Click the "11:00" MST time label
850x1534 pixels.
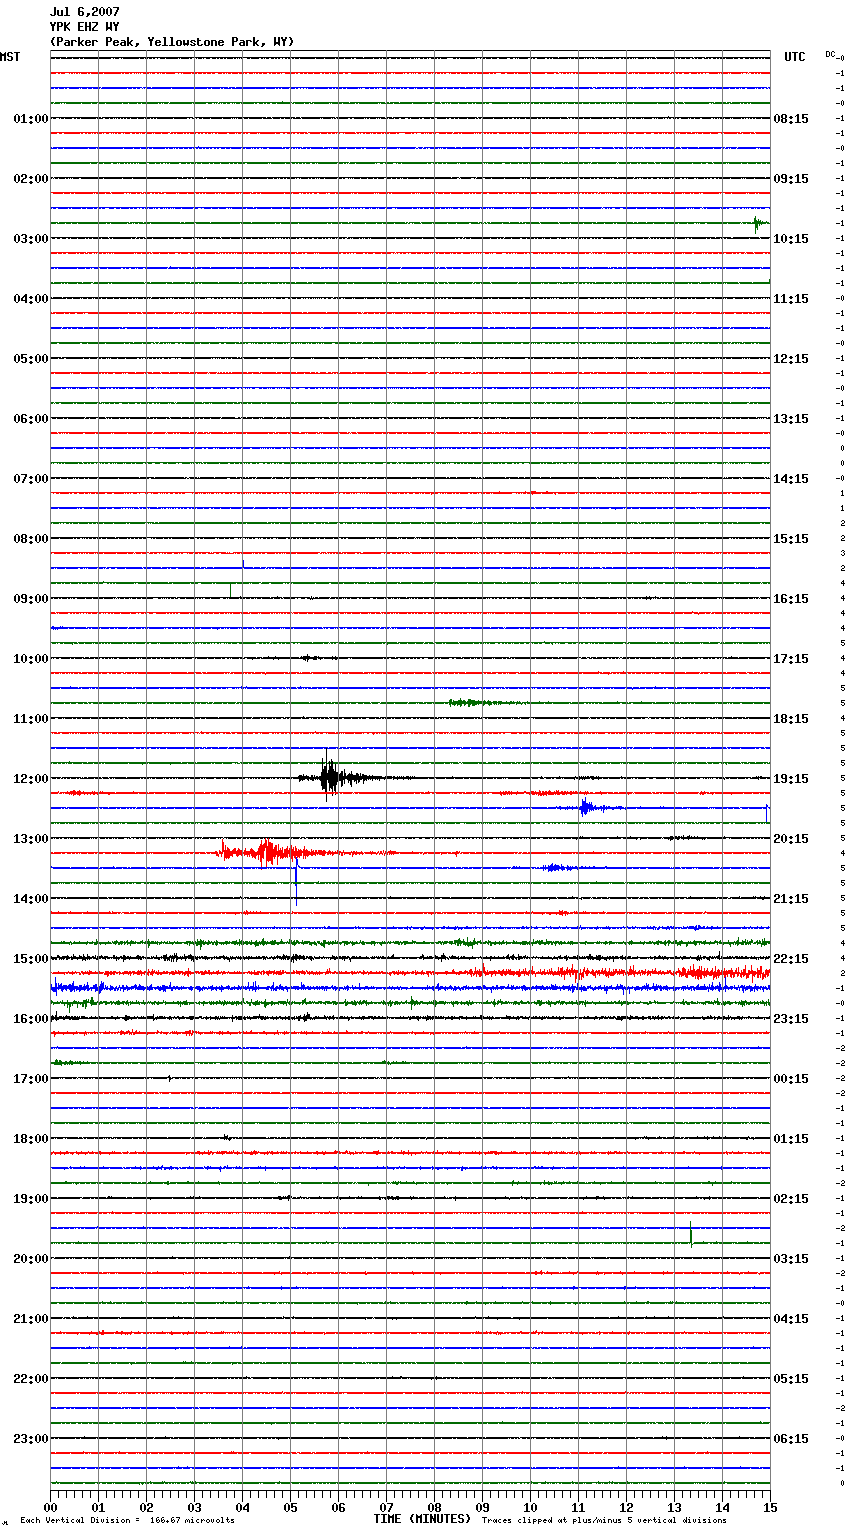coord(31,719)
